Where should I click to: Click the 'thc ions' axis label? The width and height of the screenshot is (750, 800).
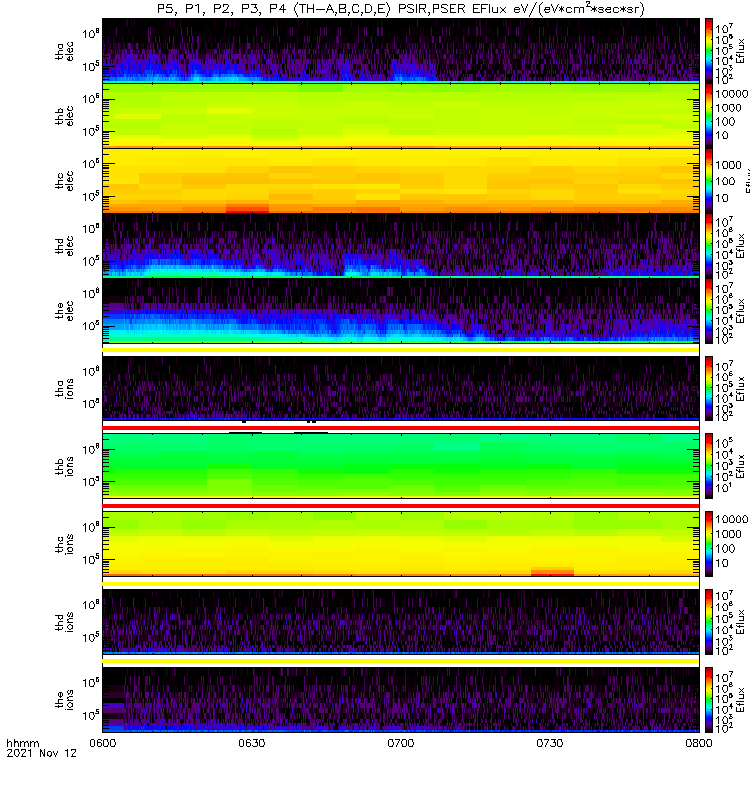click(x=64, y=544)
